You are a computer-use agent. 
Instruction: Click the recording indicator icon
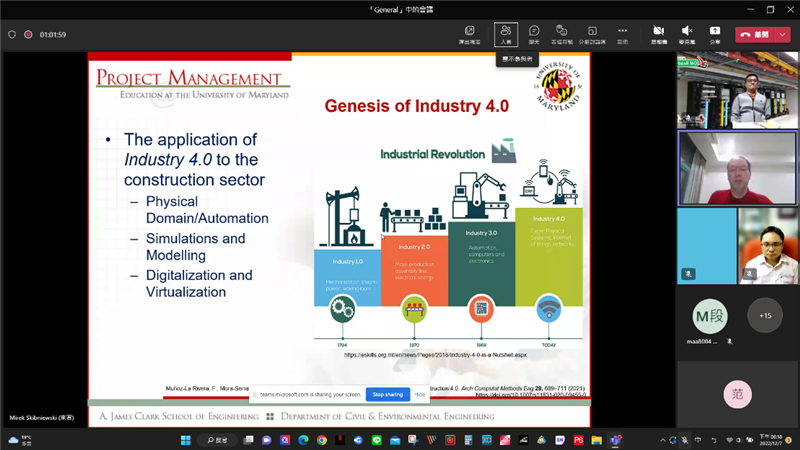[28, 34]
